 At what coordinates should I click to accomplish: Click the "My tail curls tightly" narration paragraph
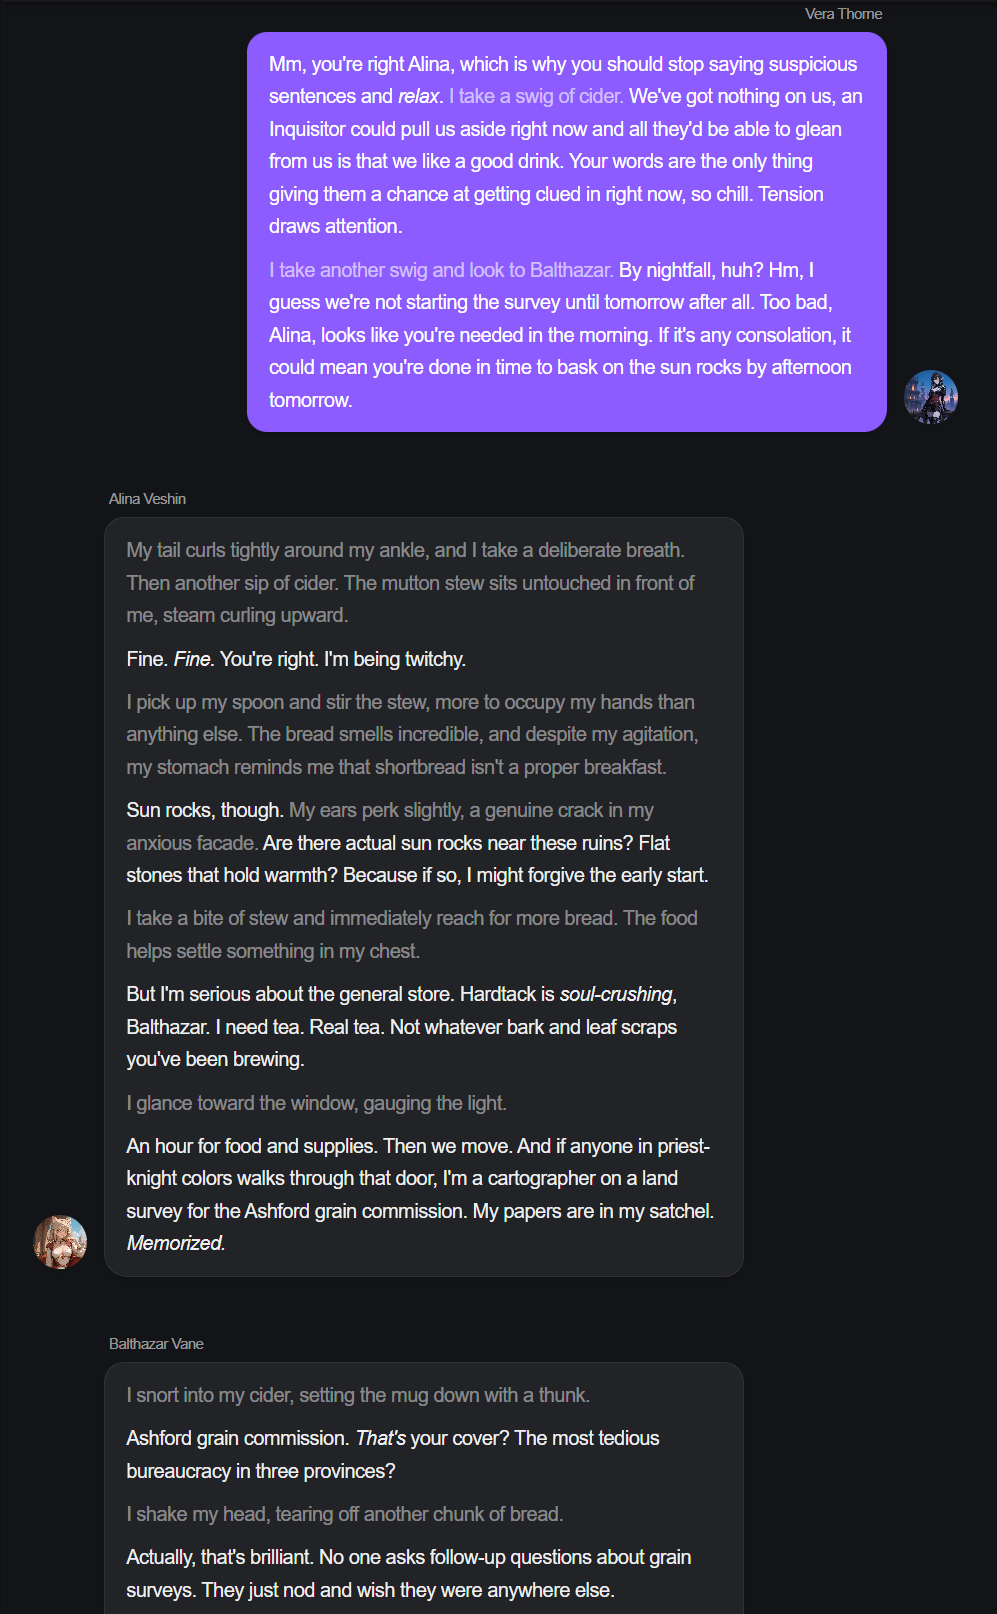(410, 583)
